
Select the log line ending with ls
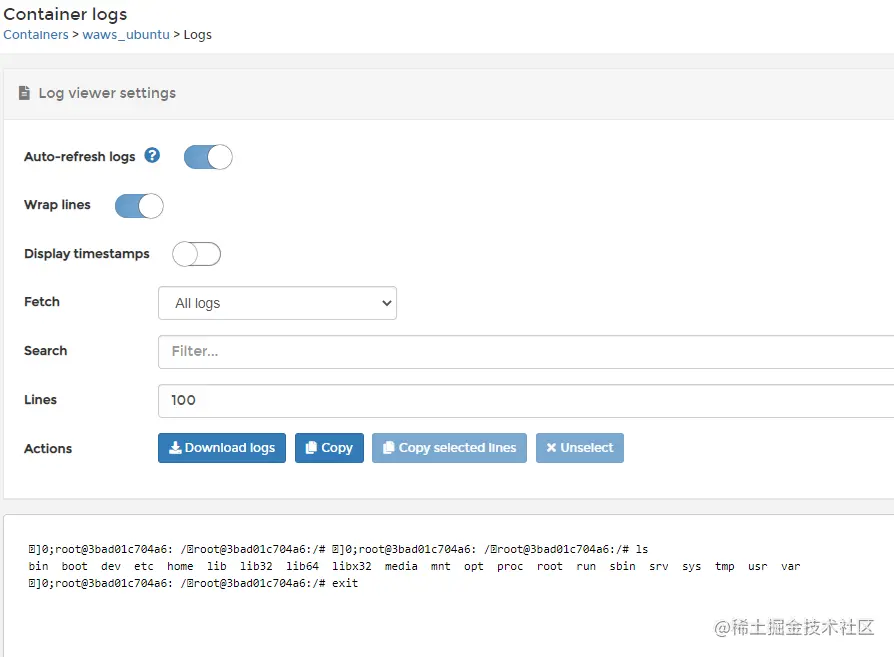[338, 549]
